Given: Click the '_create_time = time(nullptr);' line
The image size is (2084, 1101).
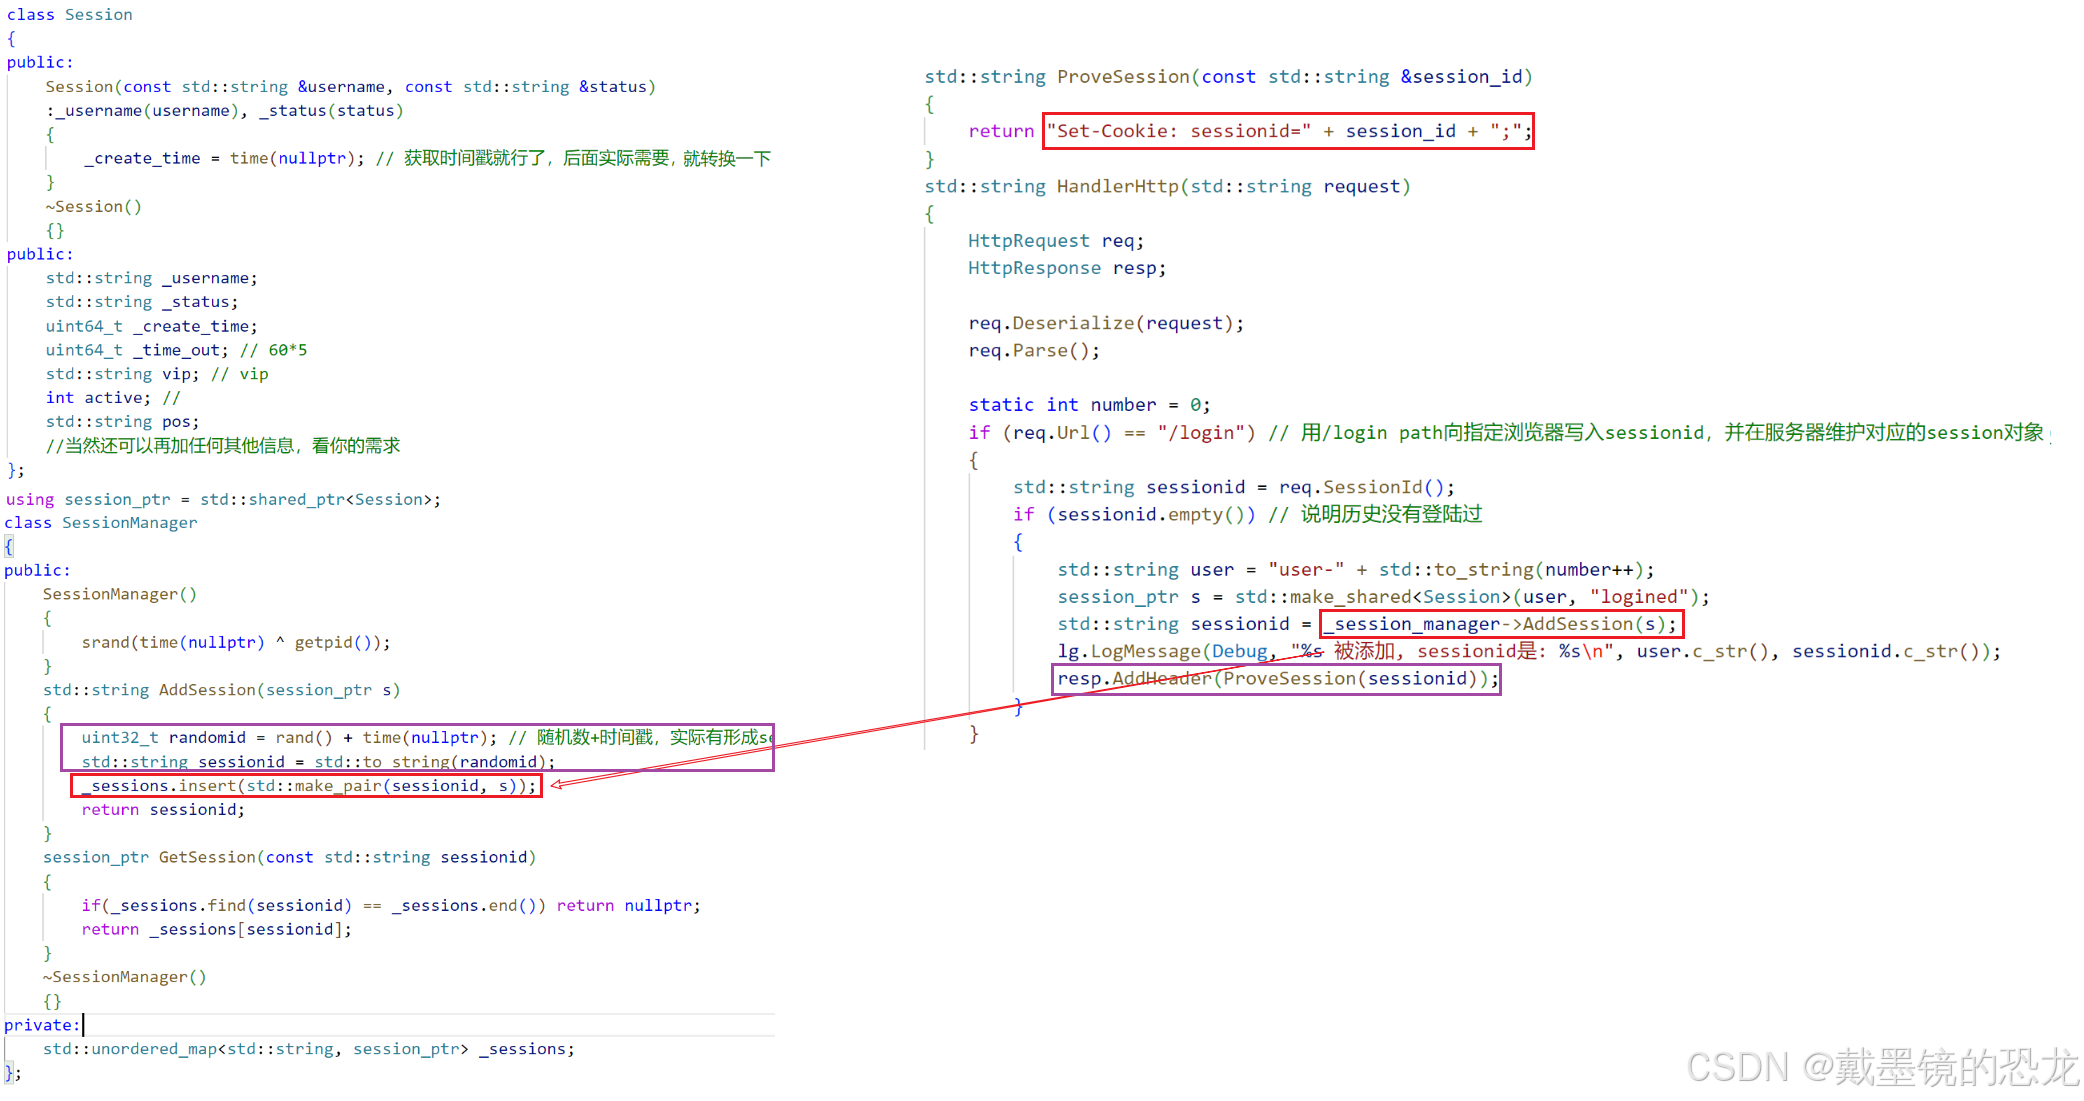Looking at the screenshot, I should coord(427,158).
